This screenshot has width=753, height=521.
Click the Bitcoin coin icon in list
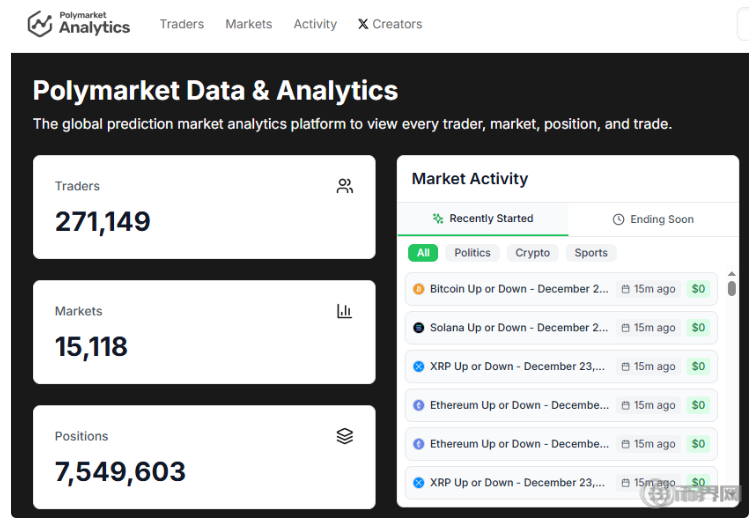(419, 289)
